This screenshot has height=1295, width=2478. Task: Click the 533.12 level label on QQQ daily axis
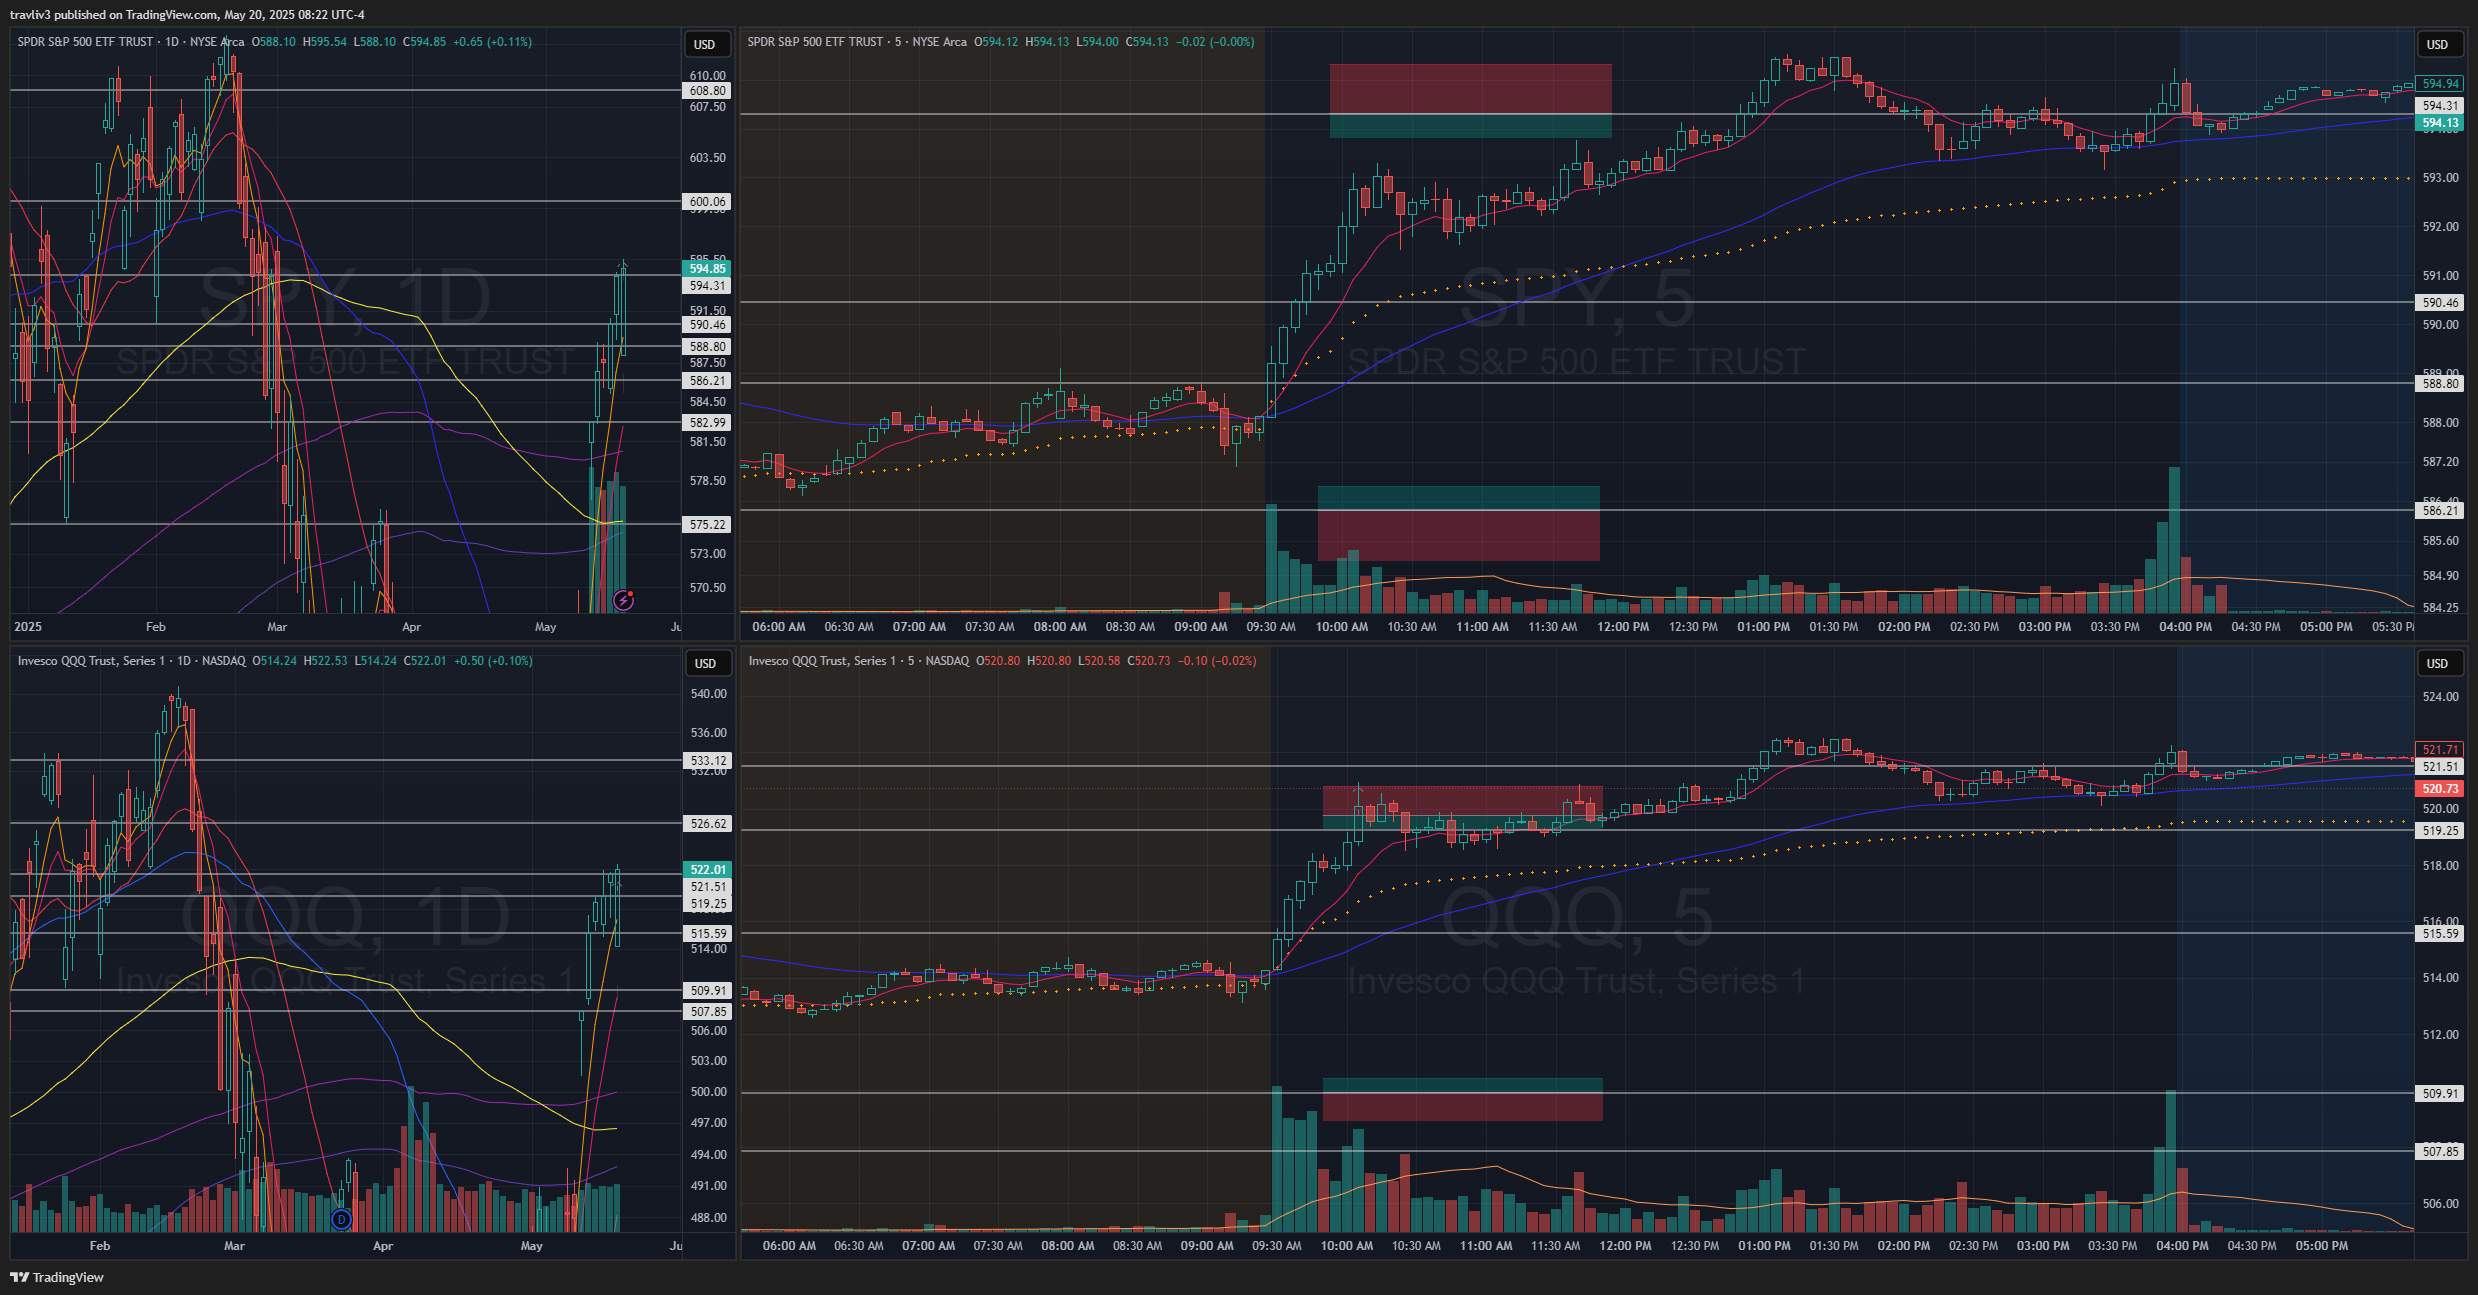[x=708, y=760]
